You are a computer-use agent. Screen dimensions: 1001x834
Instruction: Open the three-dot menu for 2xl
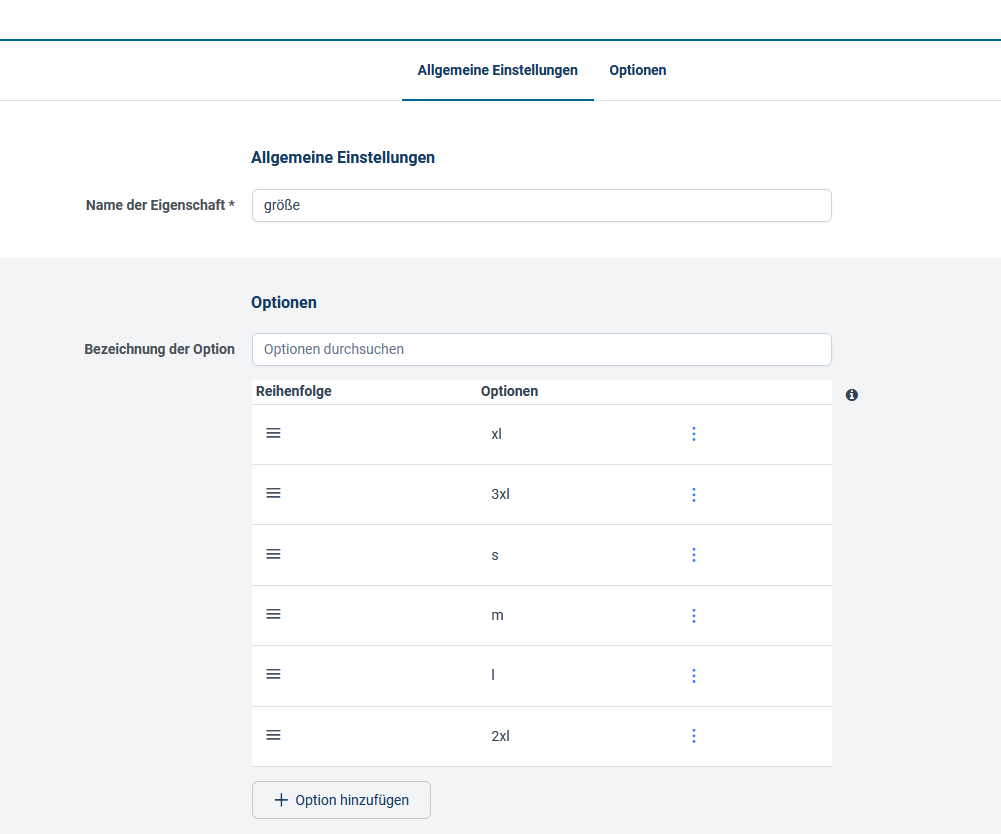(x=694, y=736)
